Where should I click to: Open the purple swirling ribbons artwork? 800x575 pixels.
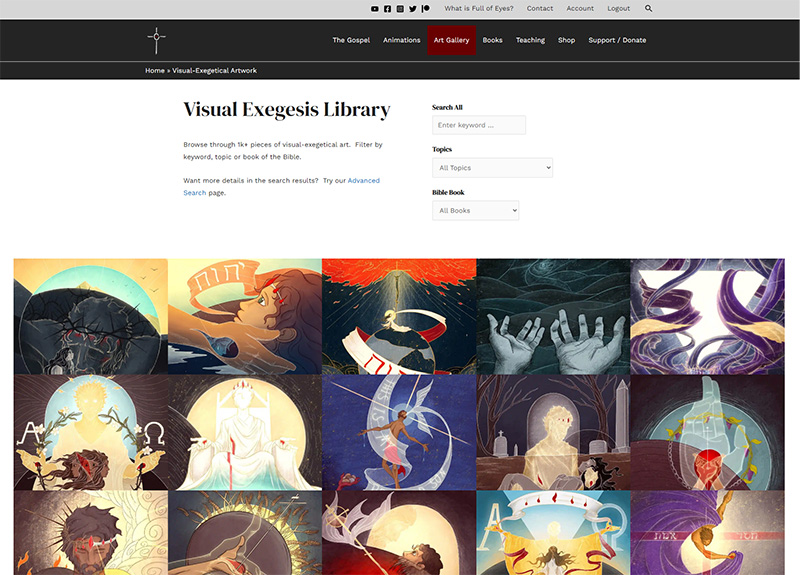708,316
